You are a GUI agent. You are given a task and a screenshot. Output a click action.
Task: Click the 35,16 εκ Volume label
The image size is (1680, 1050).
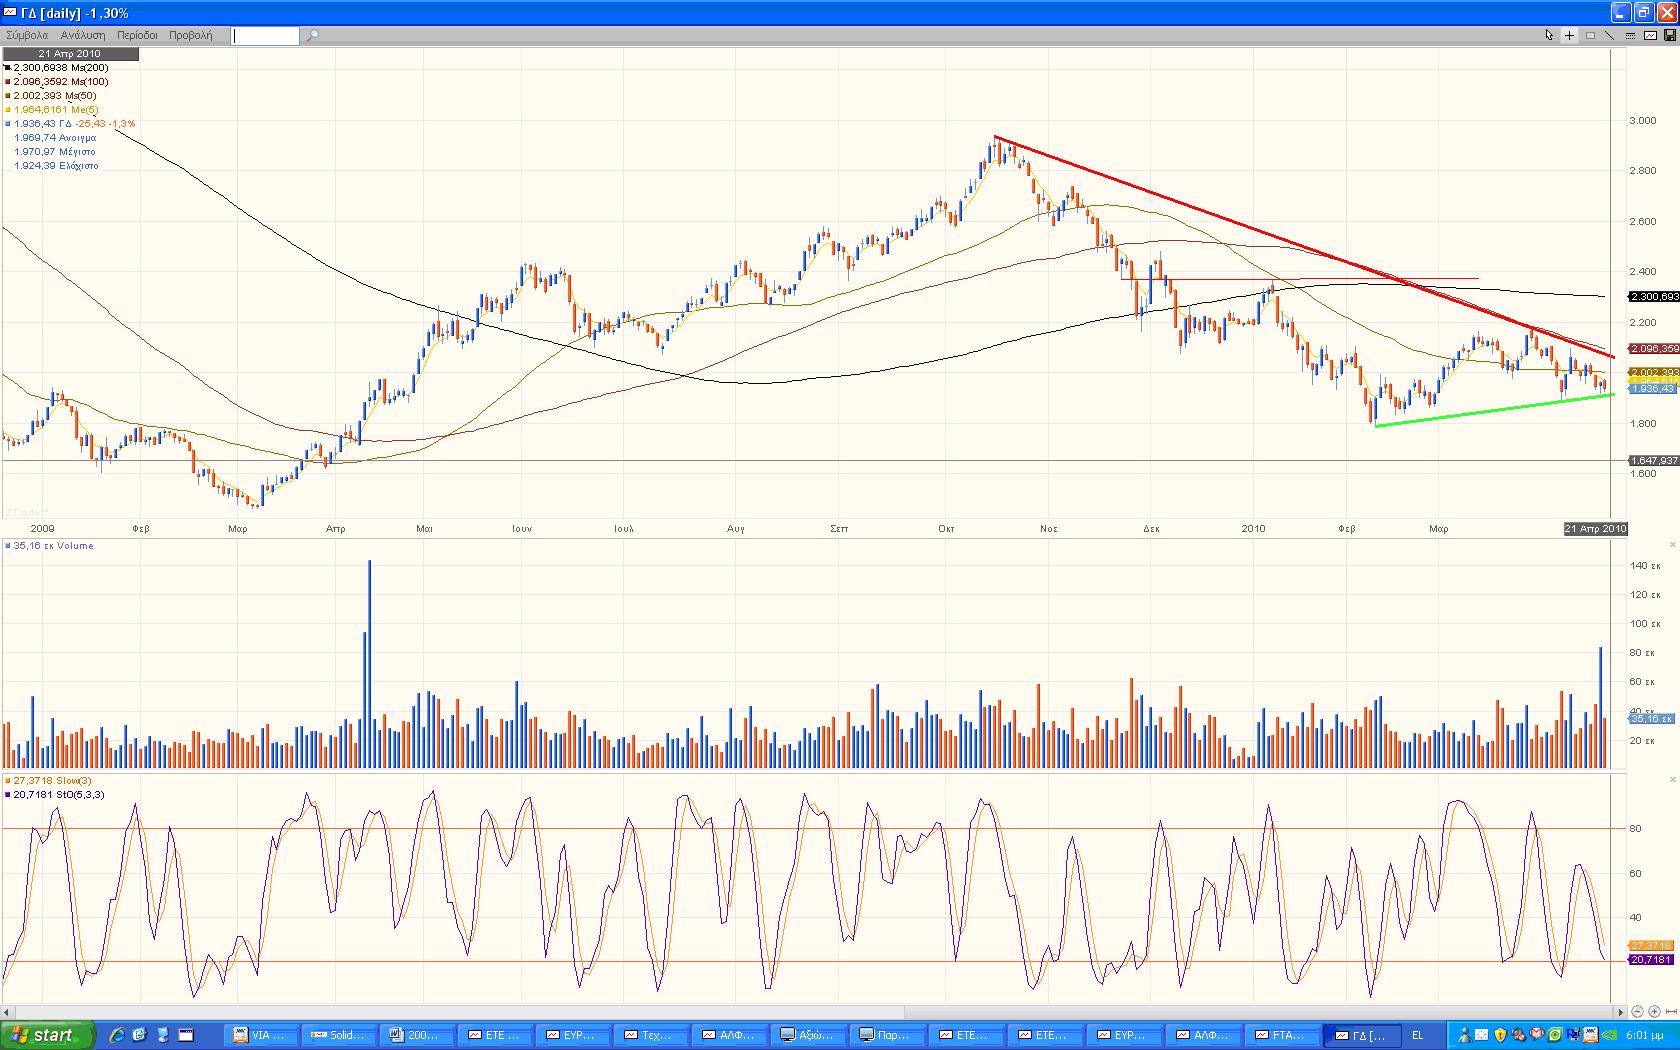tap(50, 546)
